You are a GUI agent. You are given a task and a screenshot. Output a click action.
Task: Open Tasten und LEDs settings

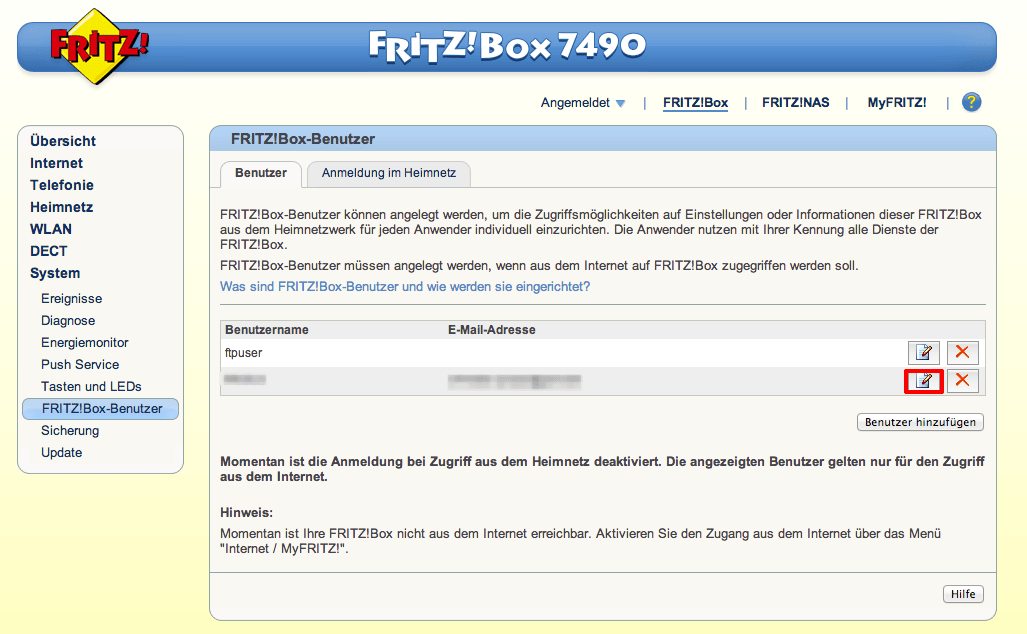pos(91,386)
